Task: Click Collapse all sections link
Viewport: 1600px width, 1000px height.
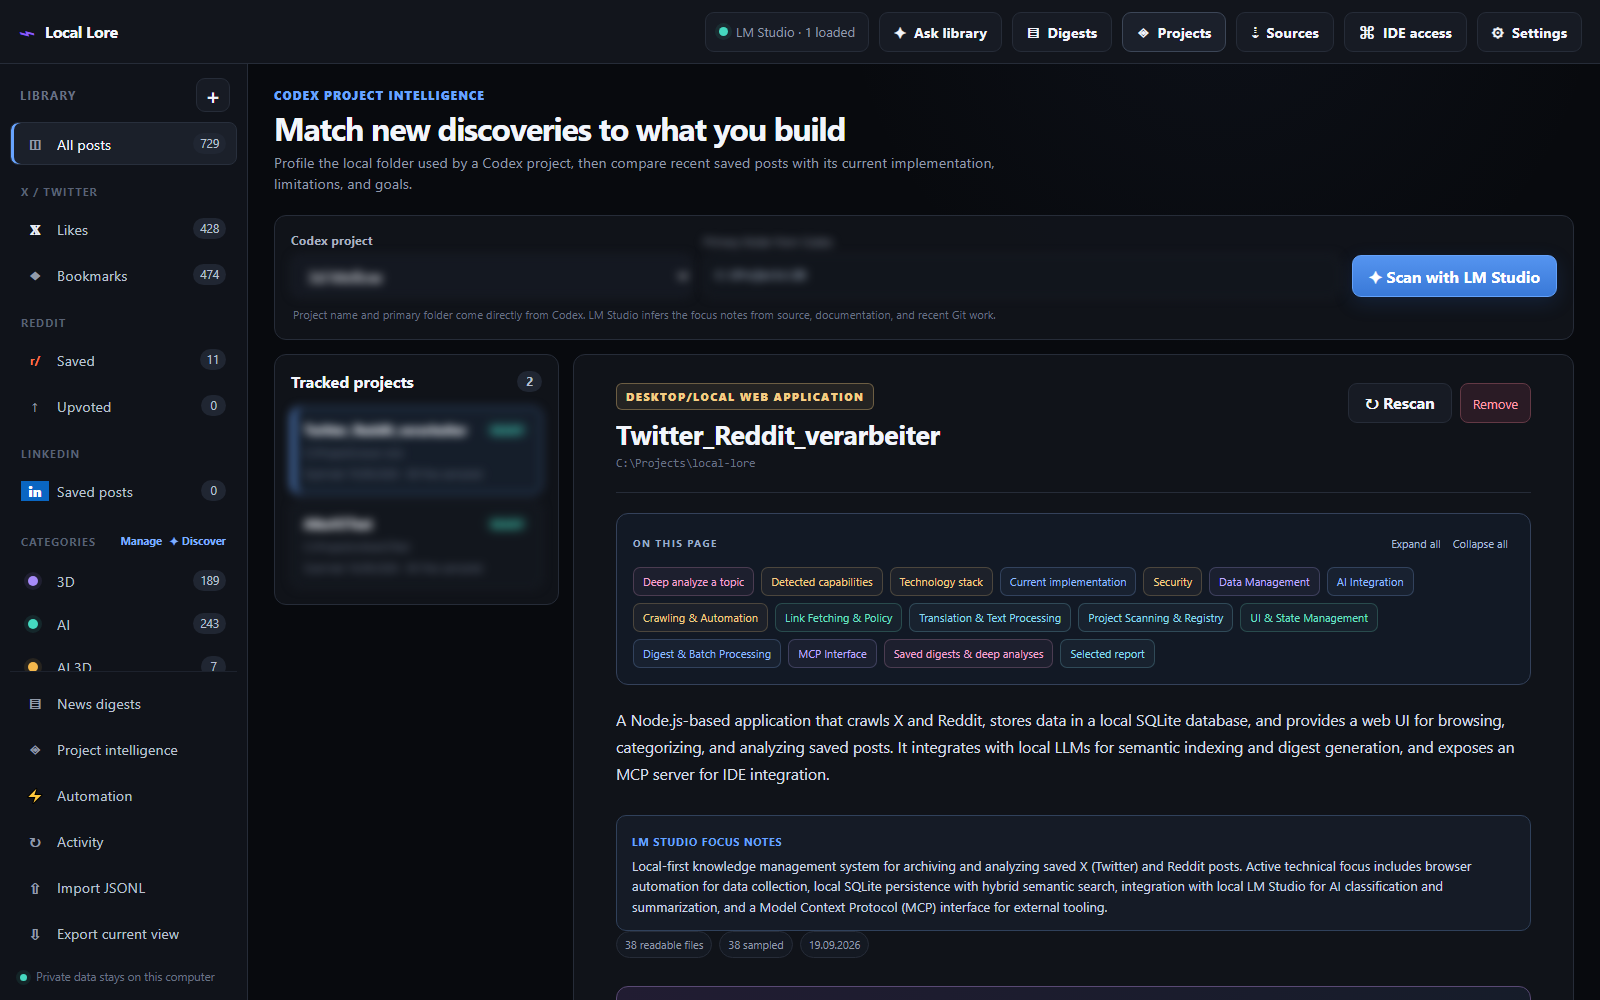Action: (1480, 544)
